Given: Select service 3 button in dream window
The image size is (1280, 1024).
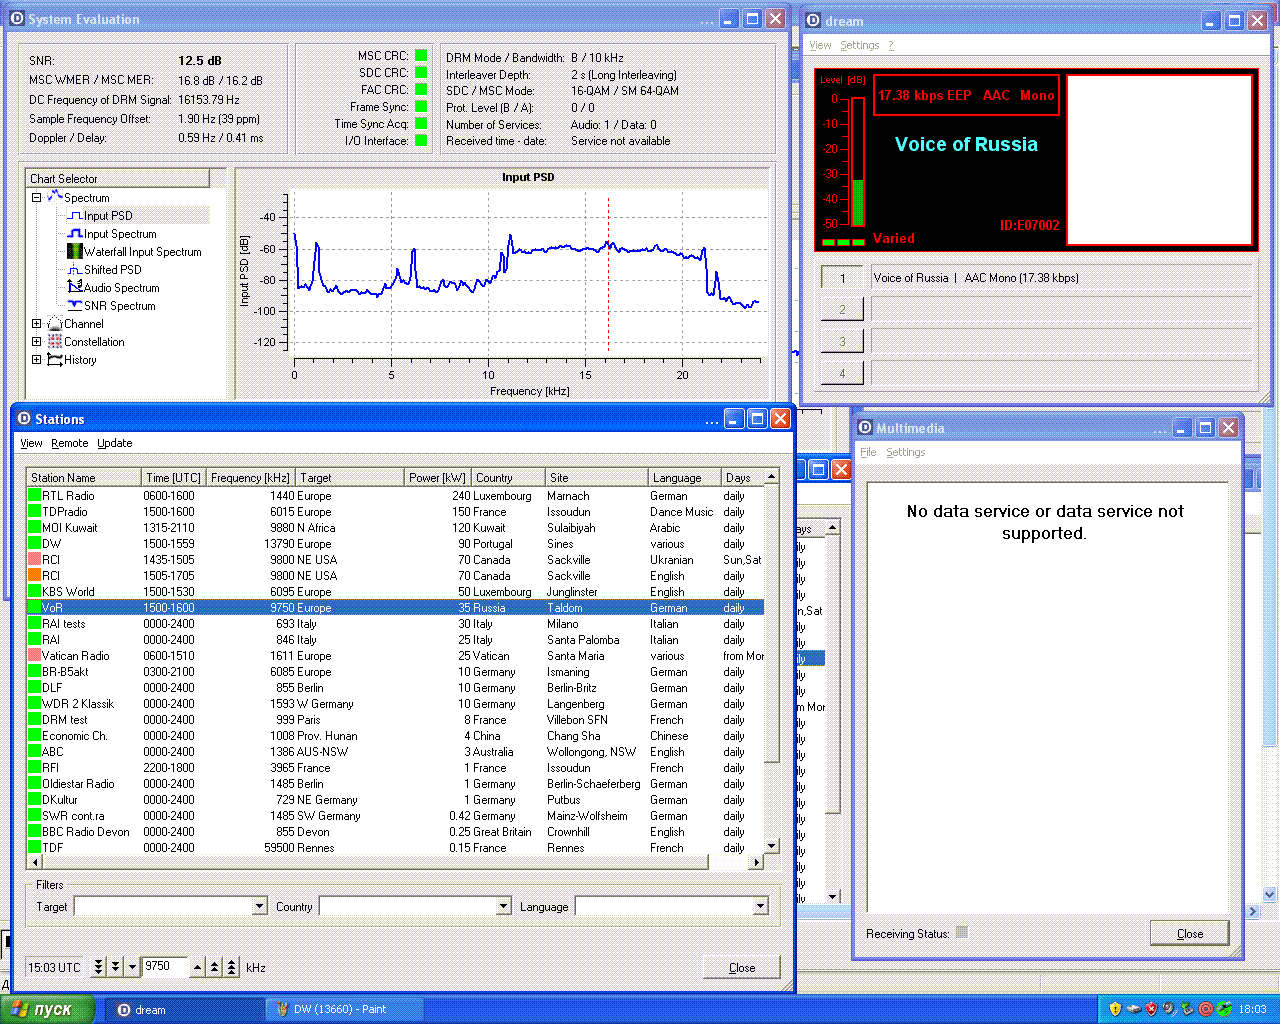Looking at the screenshot, I should 842,342.
